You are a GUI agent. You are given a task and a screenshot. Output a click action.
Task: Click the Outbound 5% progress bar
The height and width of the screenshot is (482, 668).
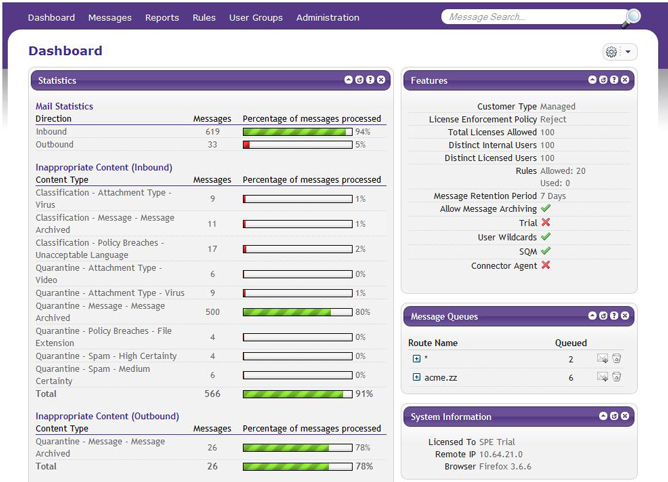pyautogui.click(x=298, y=145)
